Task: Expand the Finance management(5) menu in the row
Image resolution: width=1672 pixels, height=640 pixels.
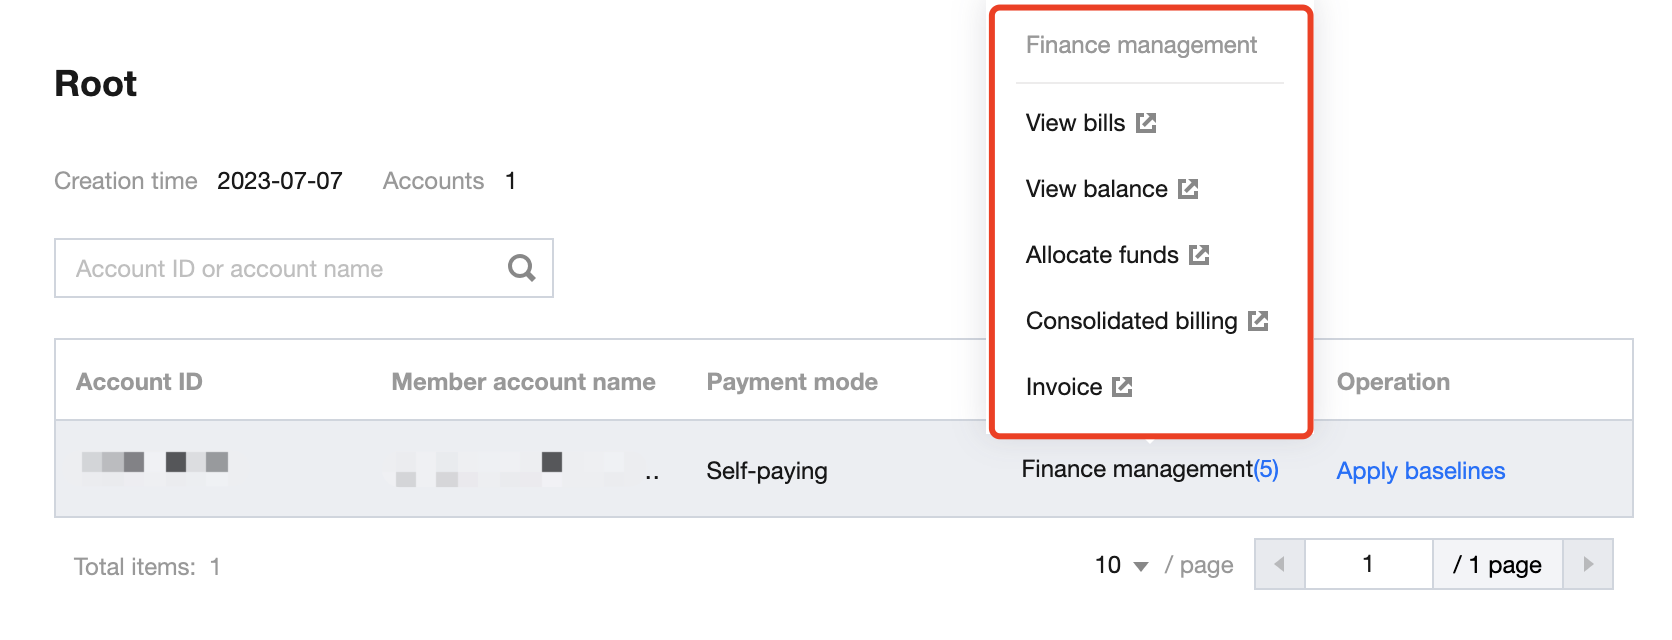Action: pyautogui.click(x=1149, y=470)
